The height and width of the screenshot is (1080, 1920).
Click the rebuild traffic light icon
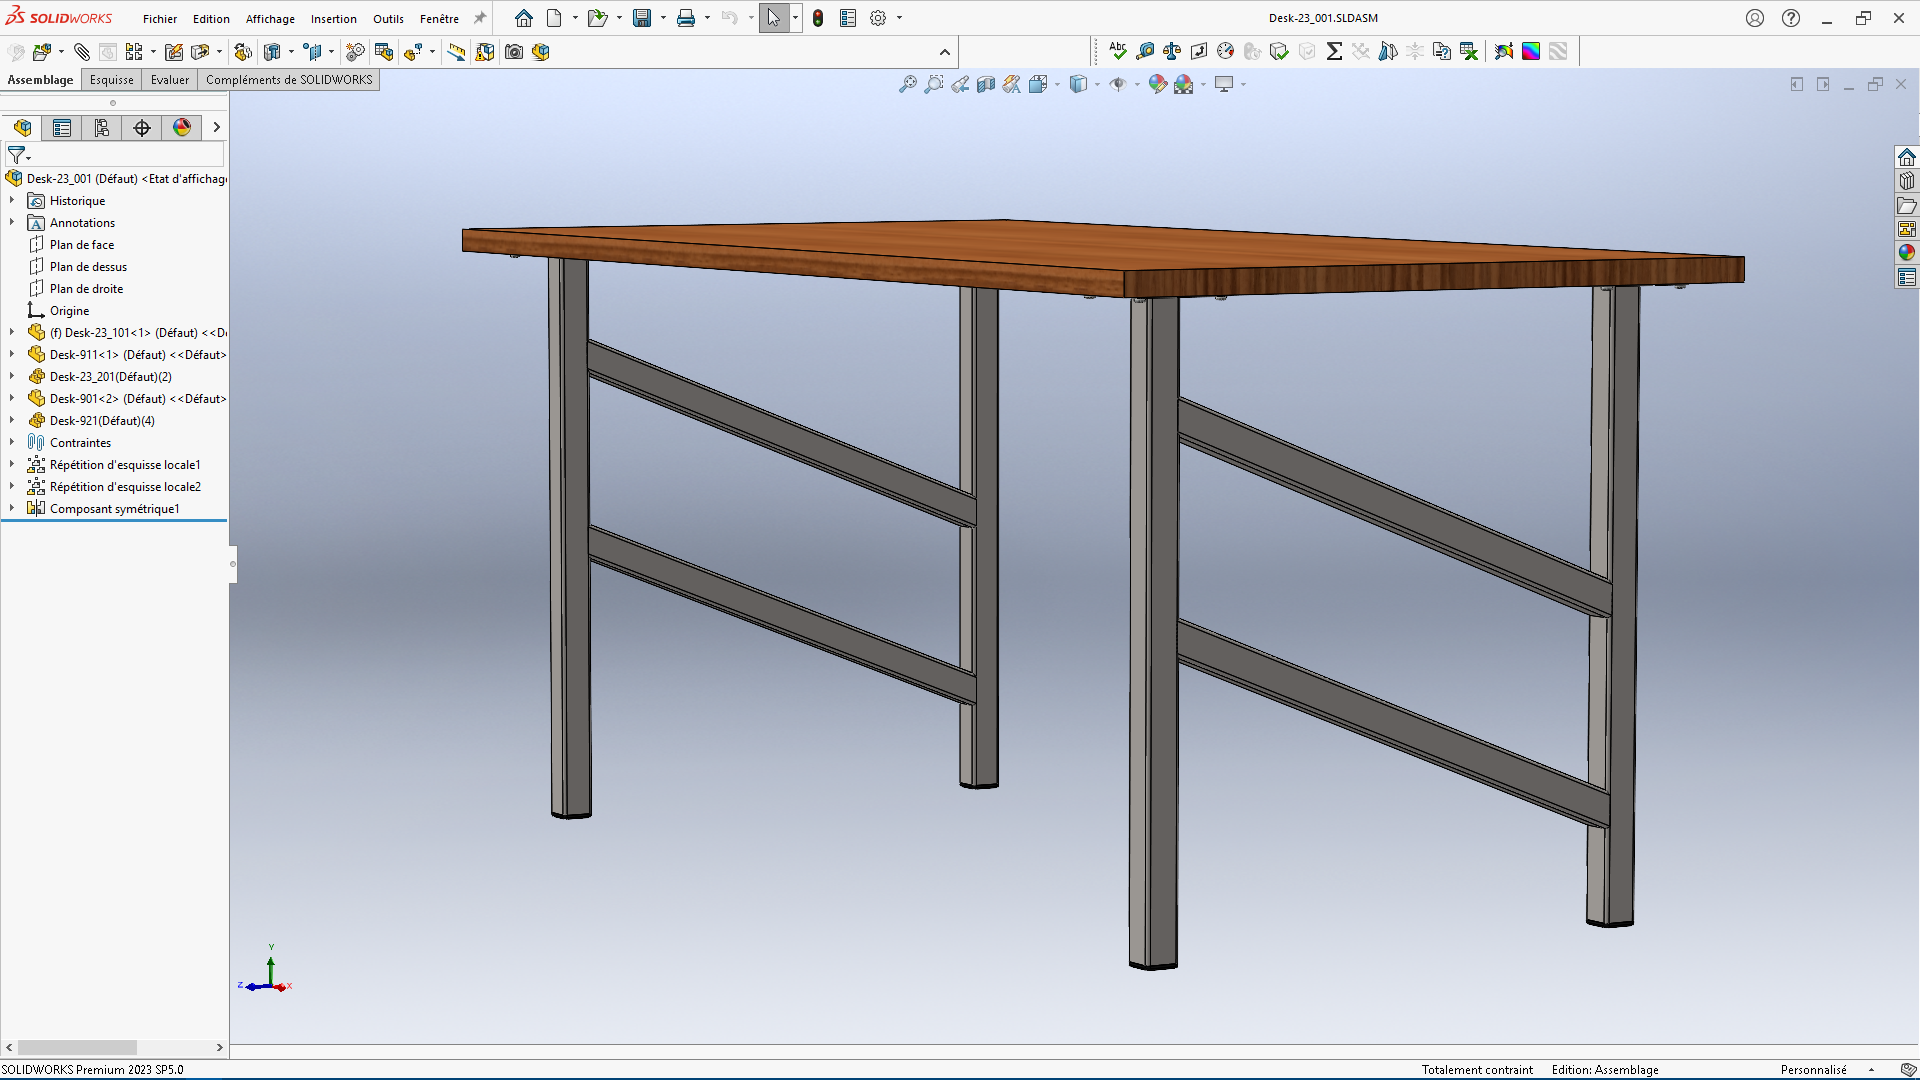pos(818,18)
